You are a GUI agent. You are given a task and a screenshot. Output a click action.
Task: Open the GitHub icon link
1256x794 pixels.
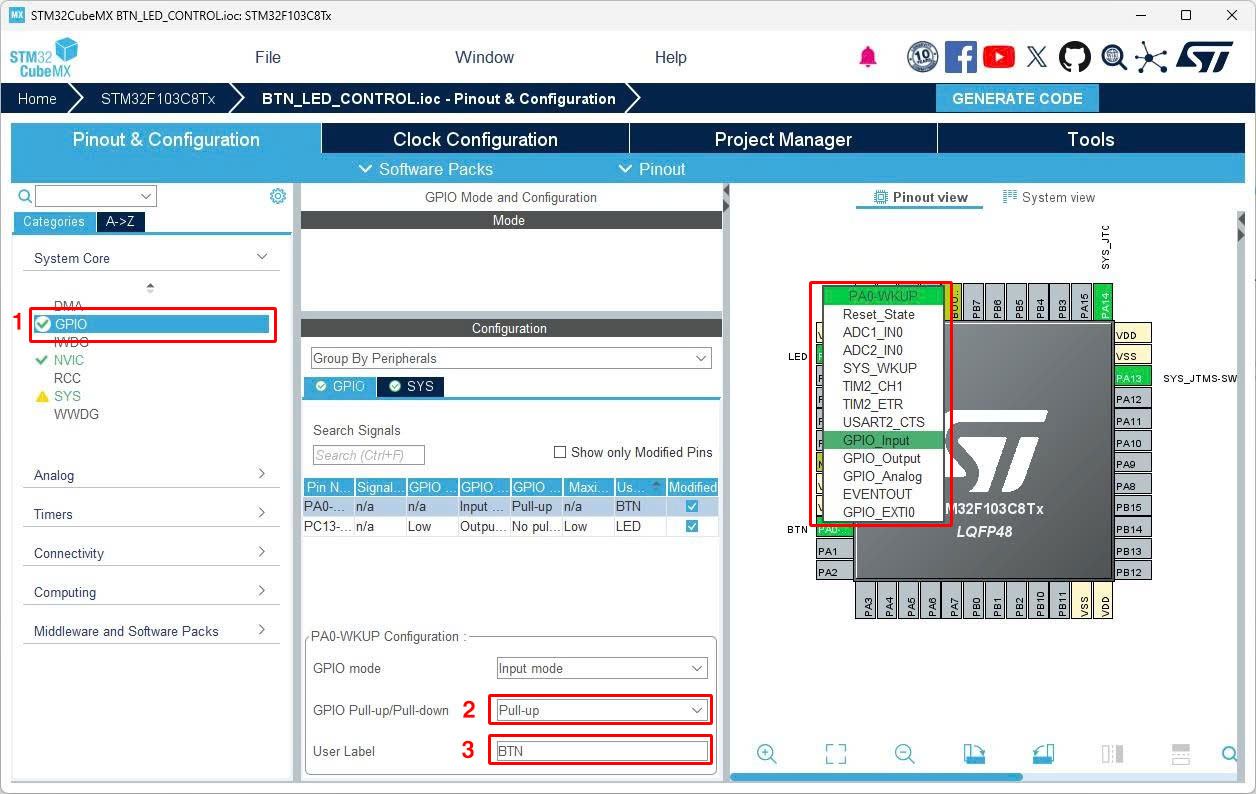1075,57
